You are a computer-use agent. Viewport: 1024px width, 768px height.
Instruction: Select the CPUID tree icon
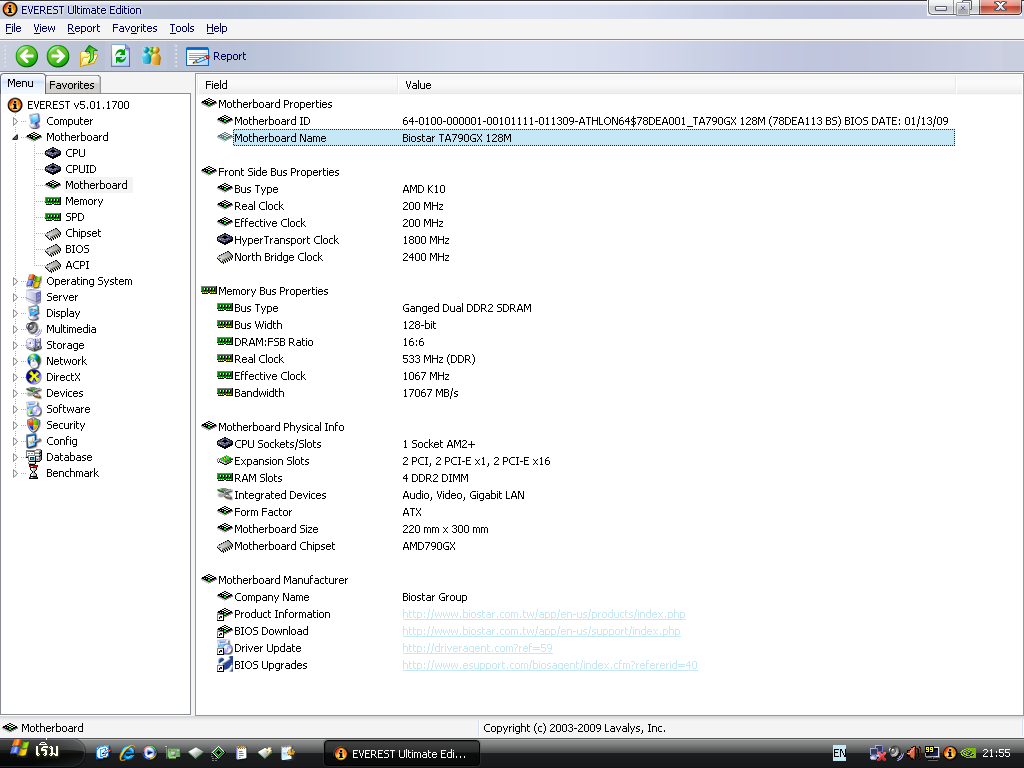53,169
